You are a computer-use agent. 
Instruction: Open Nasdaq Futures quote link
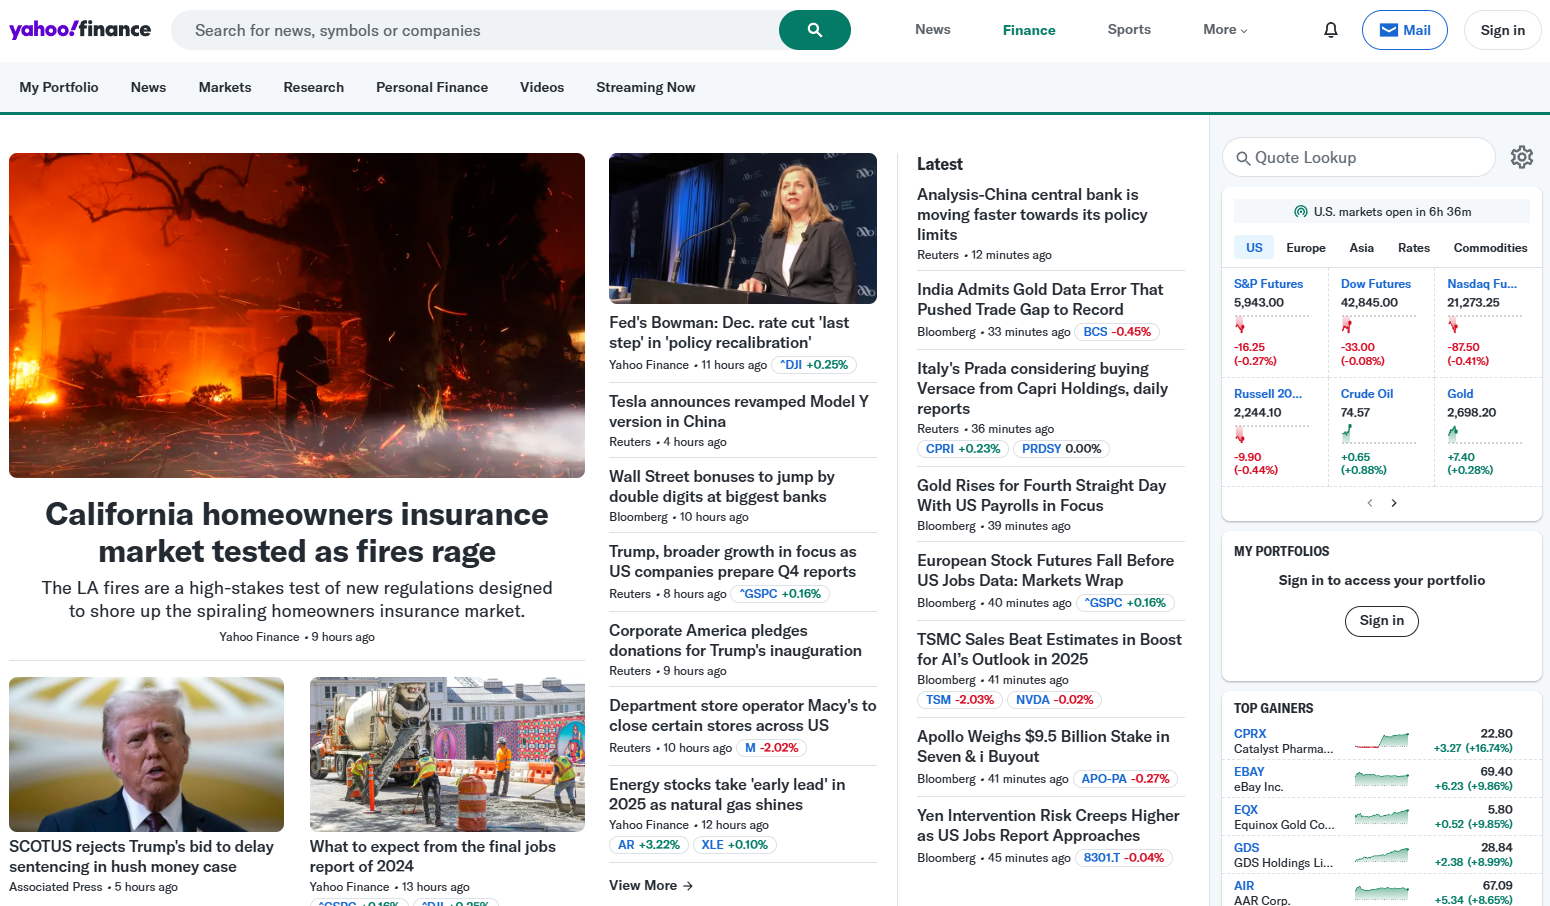pyautogui.click(x=1482, y=284)
